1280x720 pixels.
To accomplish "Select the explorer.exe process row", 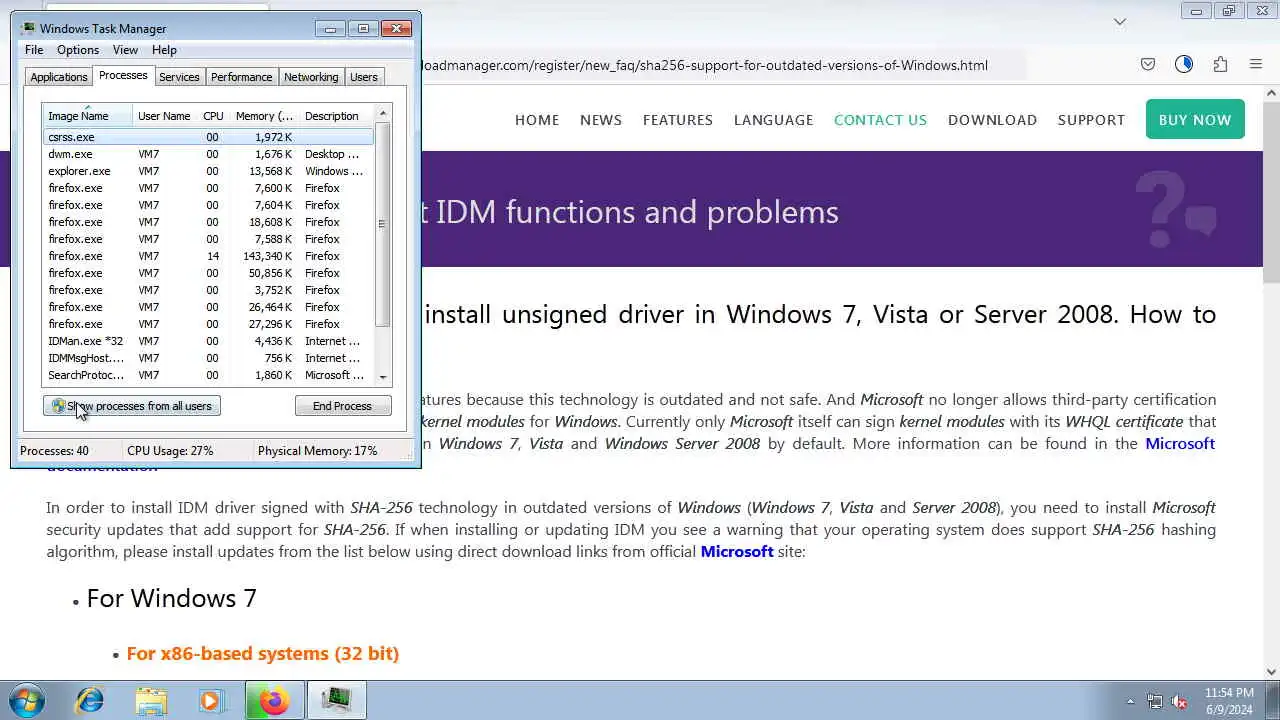I will click(x=208, y=171).
